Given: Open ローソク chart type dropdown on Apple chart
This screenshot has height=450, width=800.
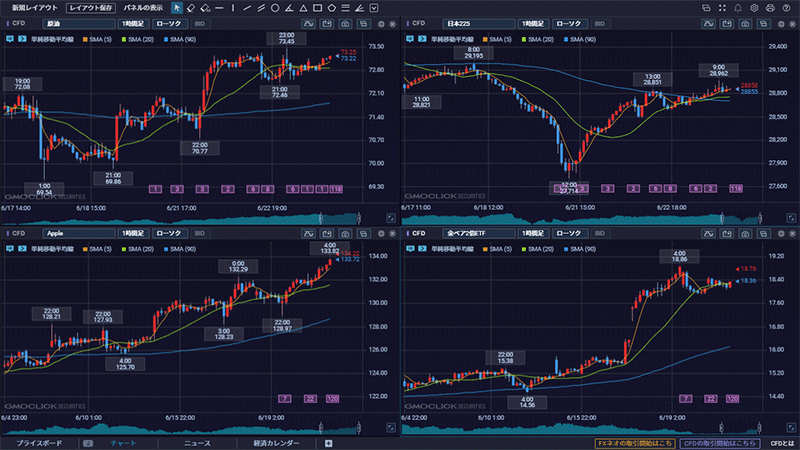Looking at the screenshot, I should tap(169, 232).
